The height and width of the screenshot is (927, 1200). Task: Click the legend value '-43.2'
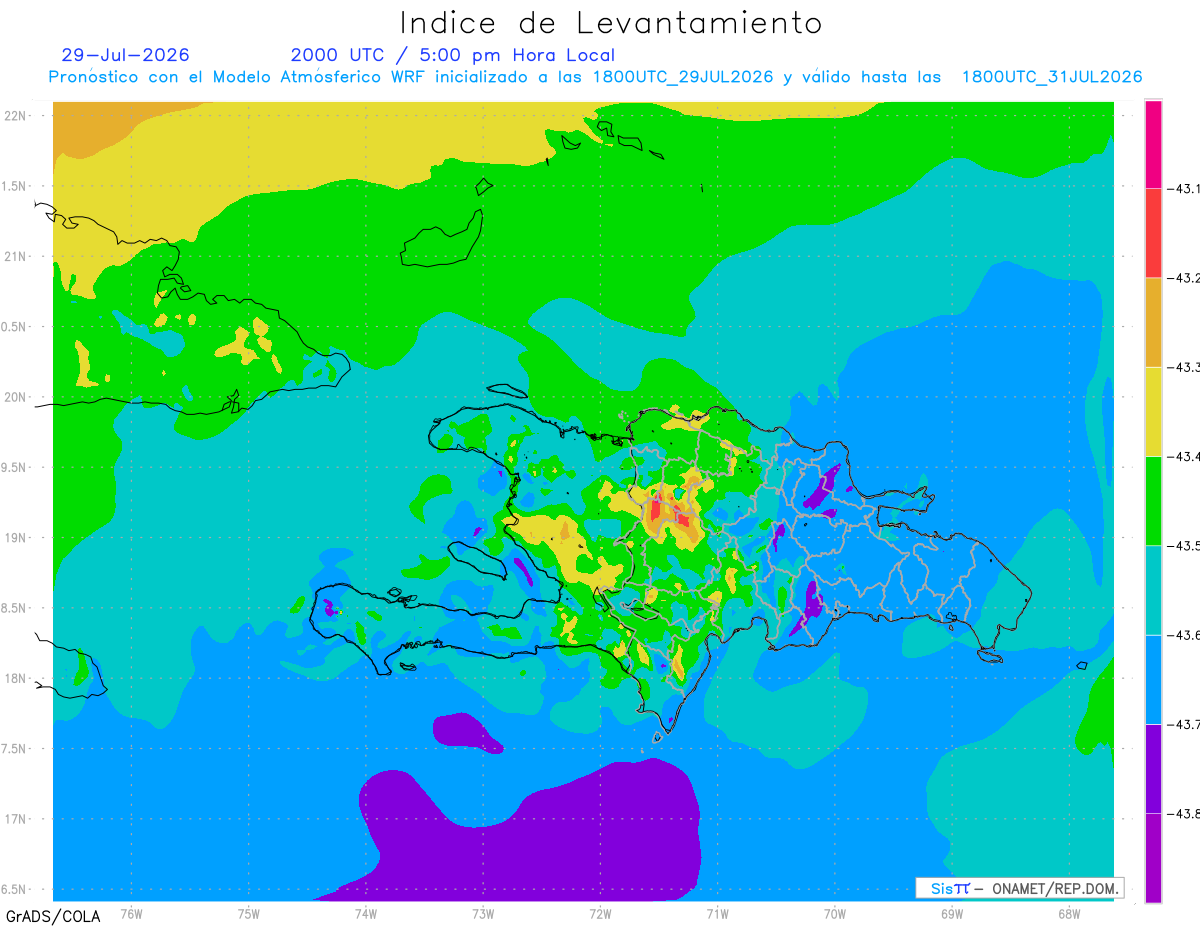coord(1183,278)
